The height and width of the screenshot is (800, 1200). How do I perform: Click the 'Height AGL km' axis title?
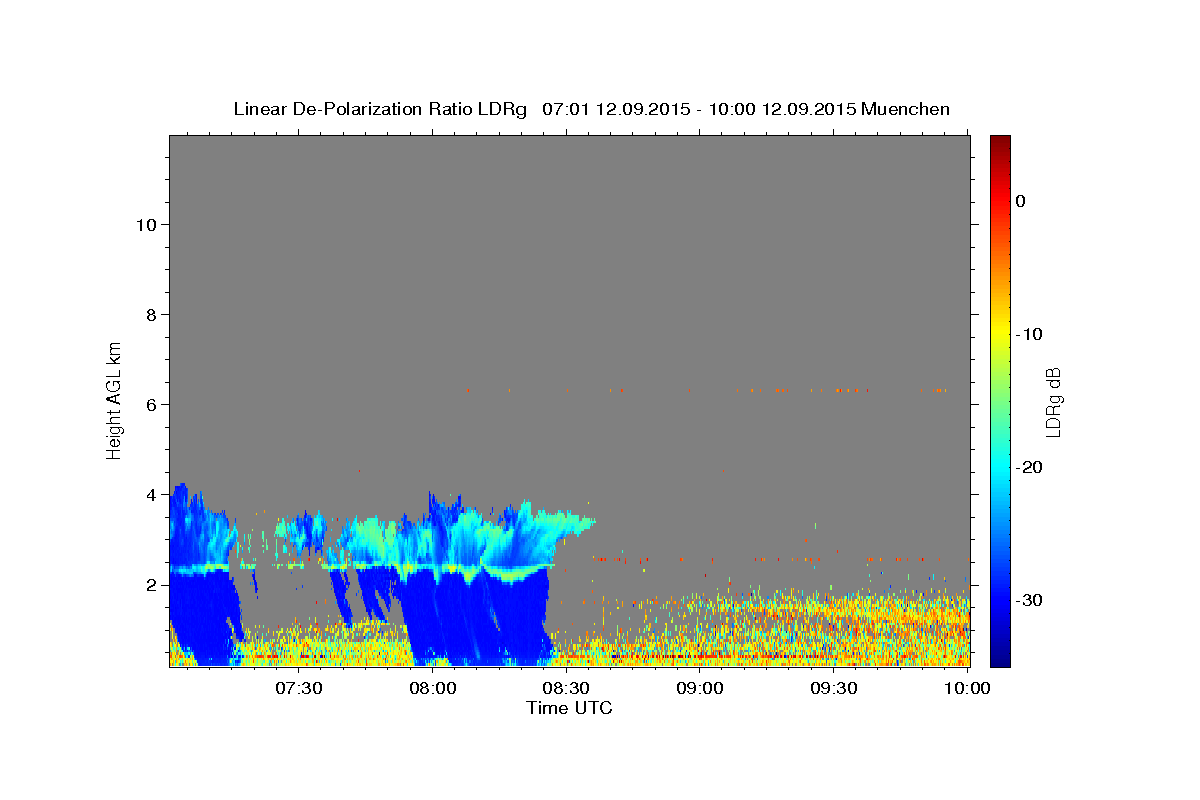tap(115, 400)
